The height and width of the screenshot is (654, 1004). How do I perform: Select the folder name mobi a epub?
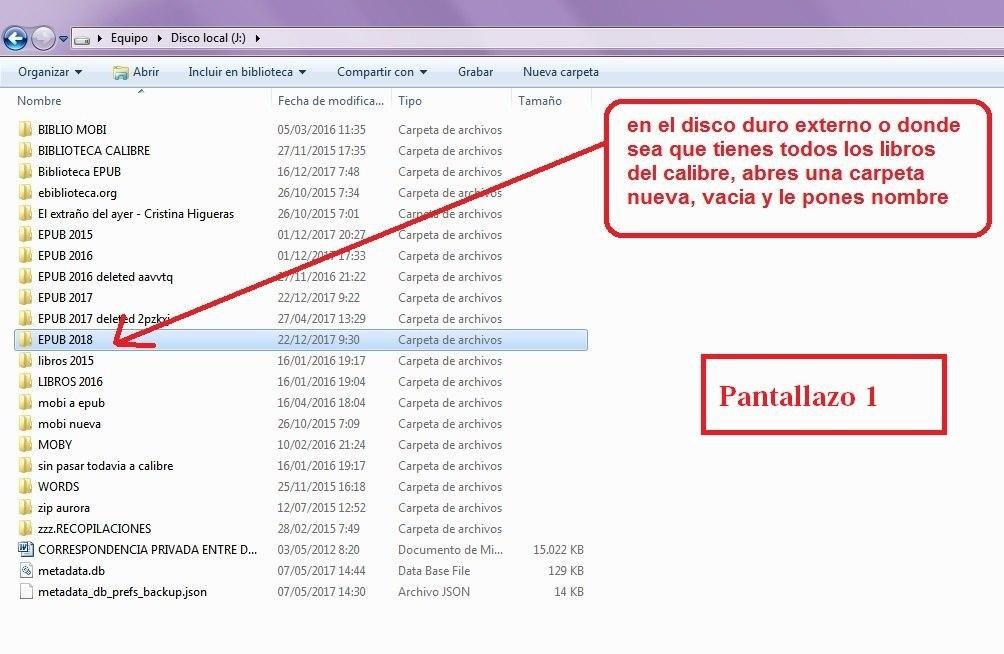pos(71,402)
